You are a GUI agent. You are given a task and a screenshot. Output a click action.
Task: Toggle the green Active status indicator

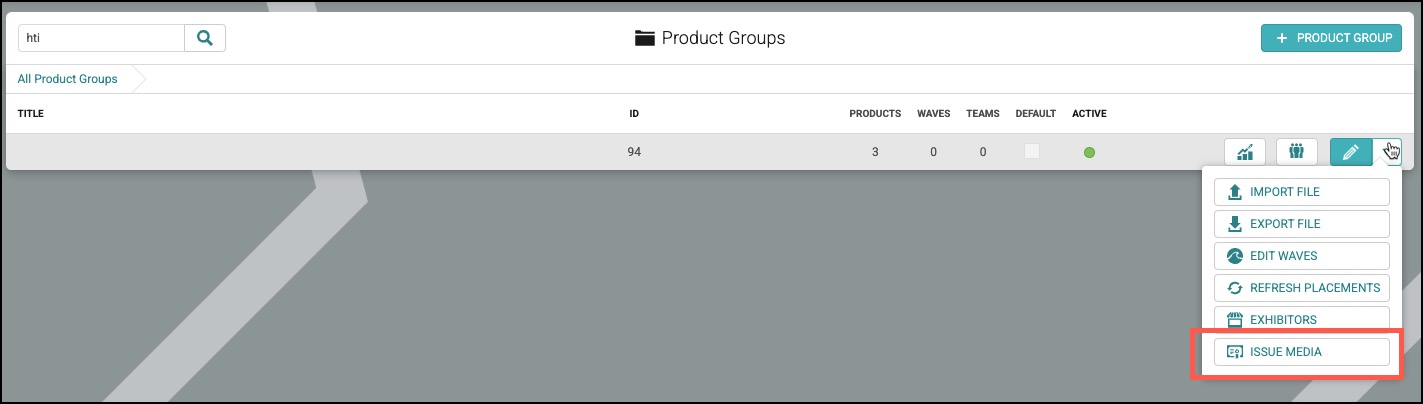[x=1089, y=152]
